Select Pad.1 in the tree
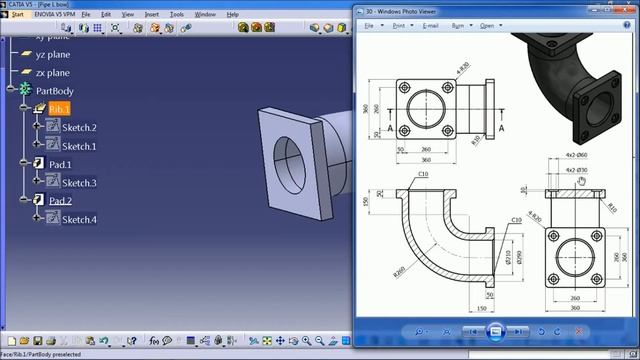Viewport: 640px width, 360px height. 60,164
